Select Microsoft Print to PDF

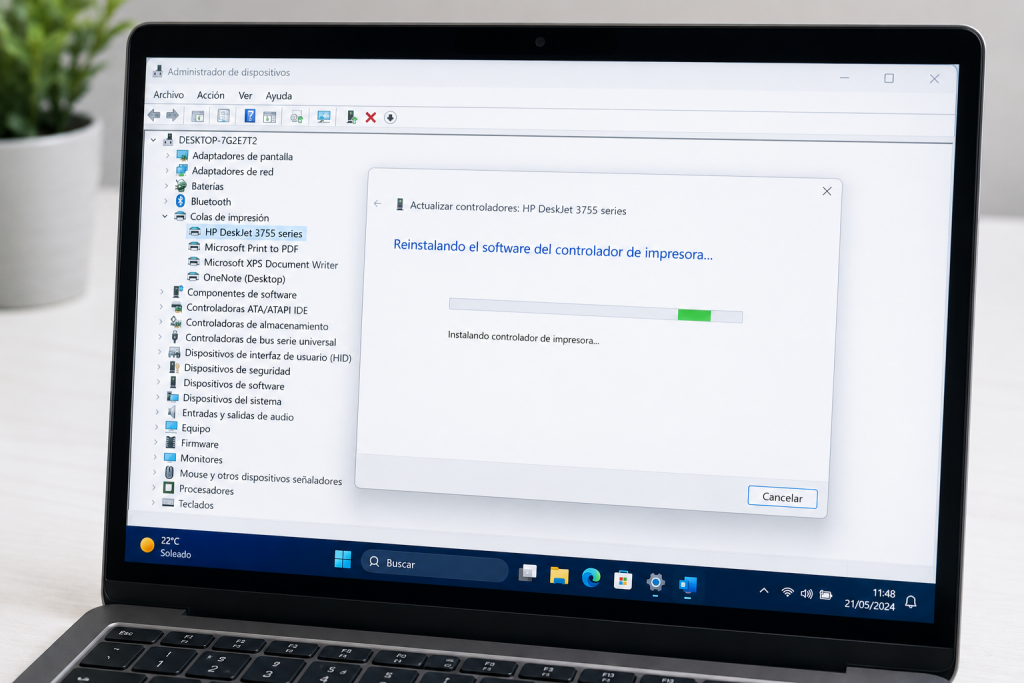[251, 248]
